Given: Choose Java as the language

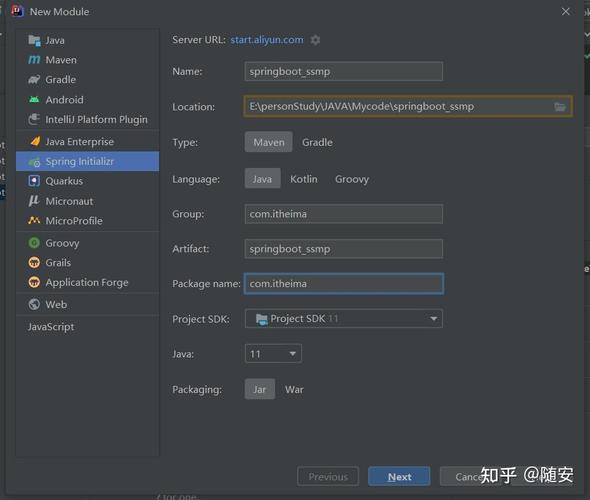Looking at the screenshot, I should [x=262, y=179].
